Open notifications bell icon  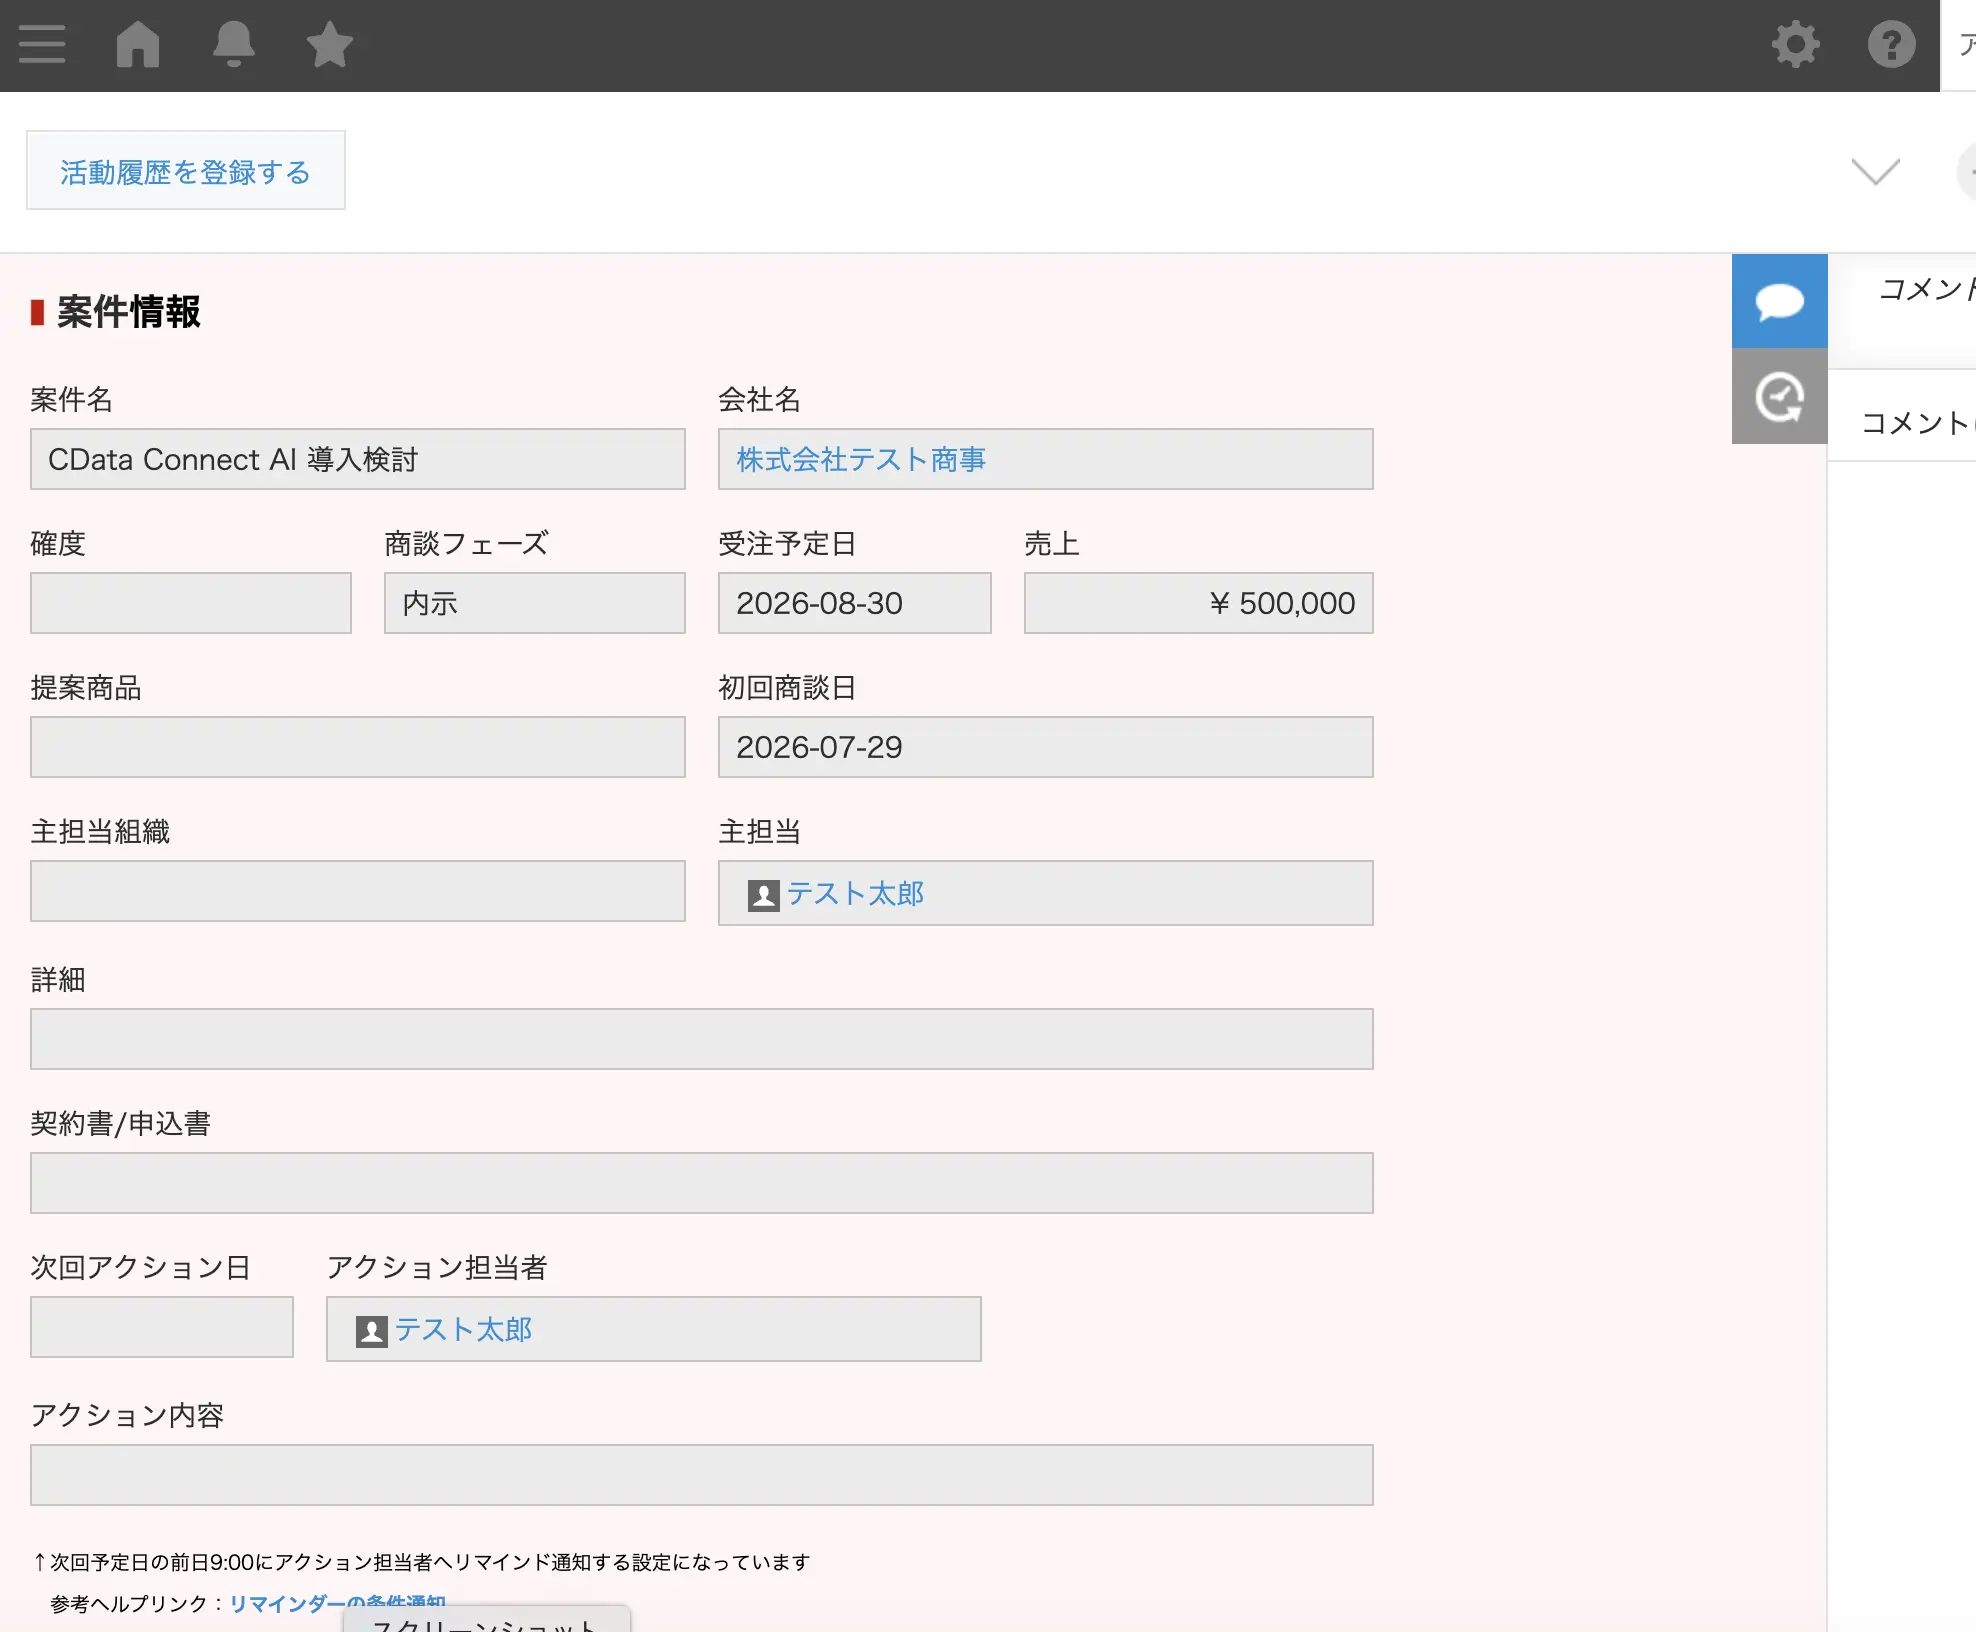pos(234,45)
